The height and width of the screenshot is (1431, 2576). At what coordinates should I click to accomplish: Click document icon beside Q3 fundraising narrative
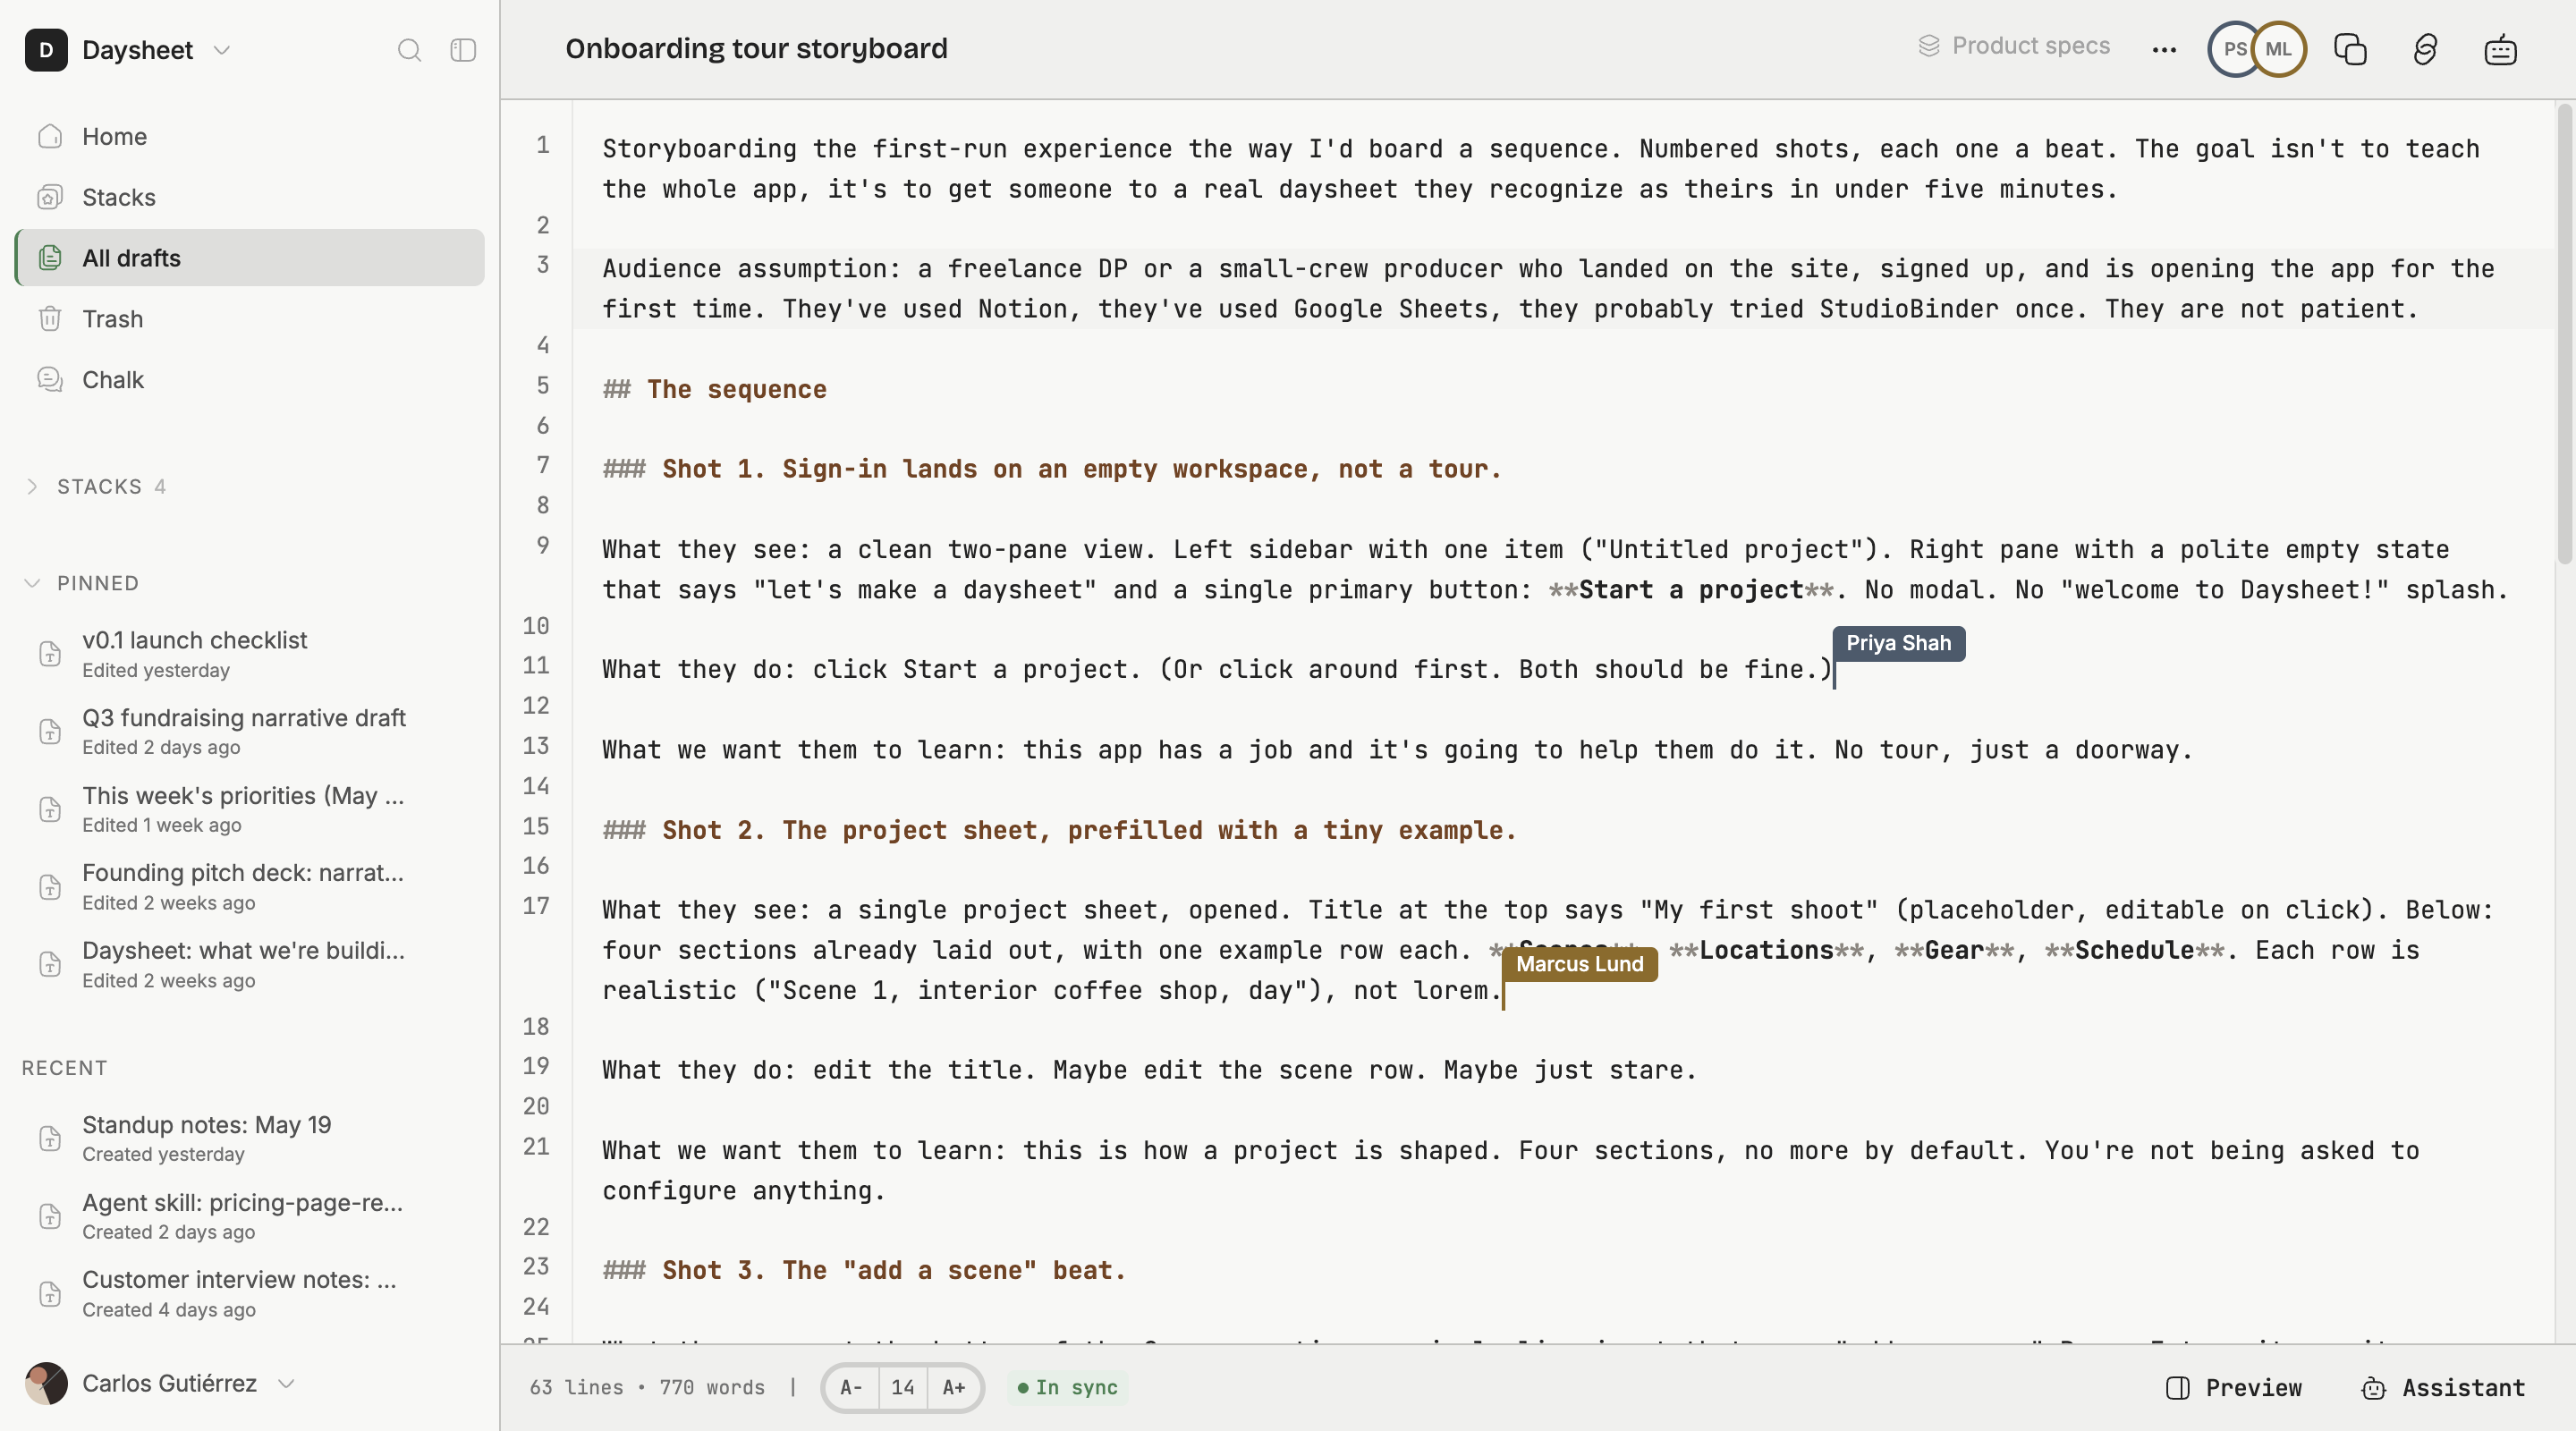pos(50,732)
